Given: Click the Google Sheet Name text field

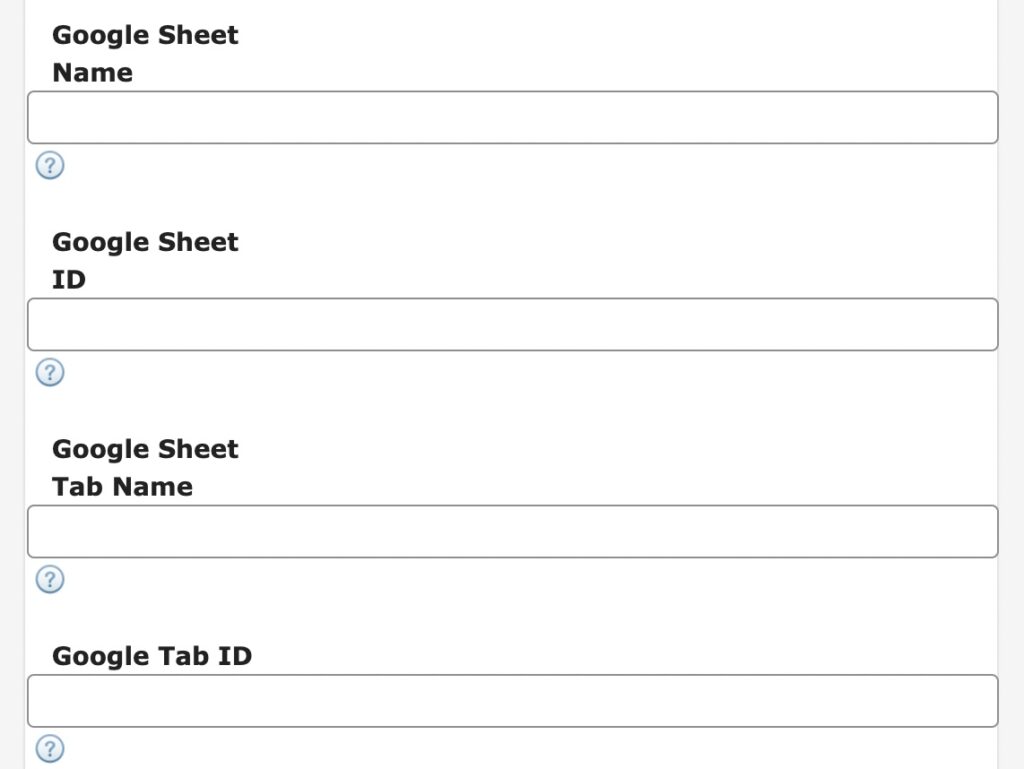Looking at the screenshot, I should point(512,118).
